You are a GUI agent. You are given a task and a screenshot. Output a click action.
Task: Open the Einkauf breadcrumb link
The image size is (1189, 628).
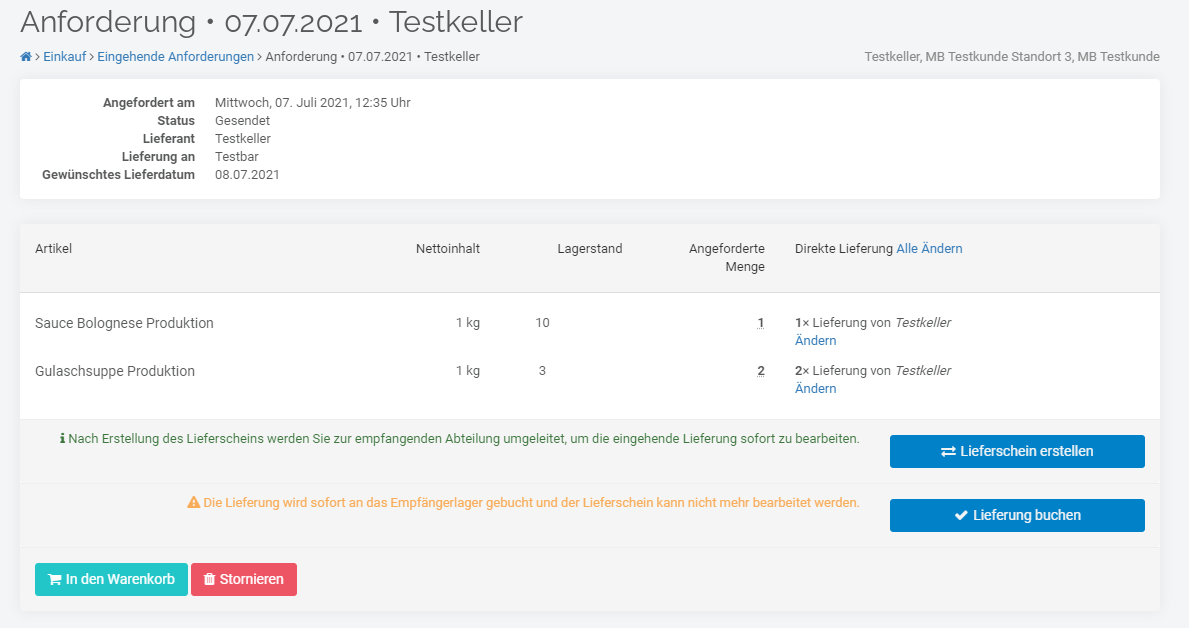pos(64,57)
